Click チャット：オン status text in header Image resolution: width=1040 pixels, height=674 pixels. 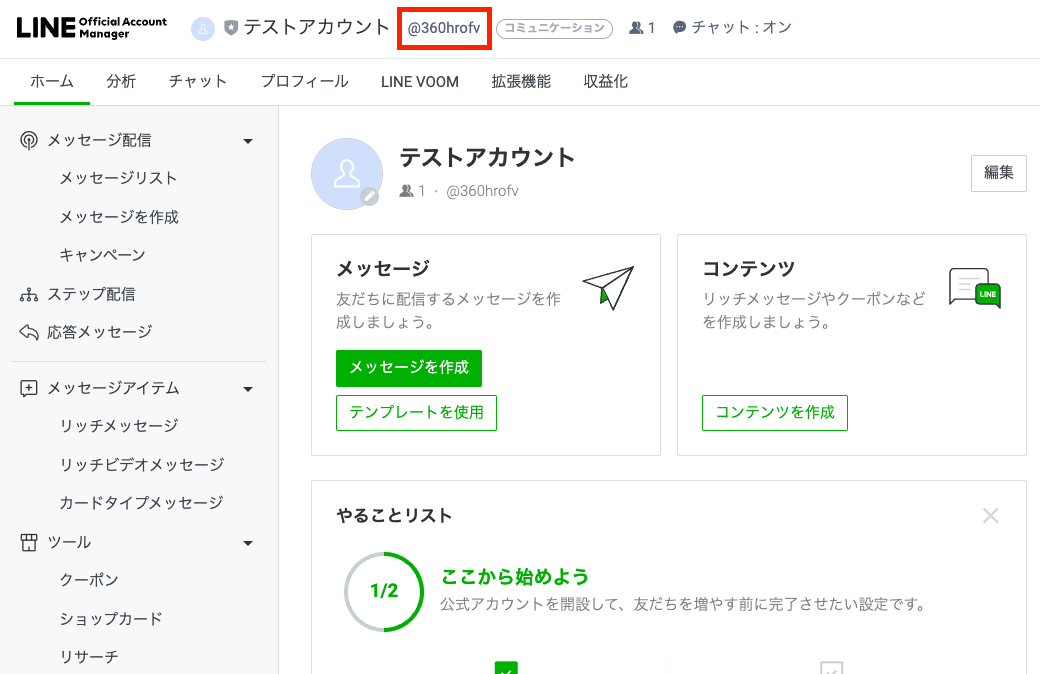tap(742, 27)
